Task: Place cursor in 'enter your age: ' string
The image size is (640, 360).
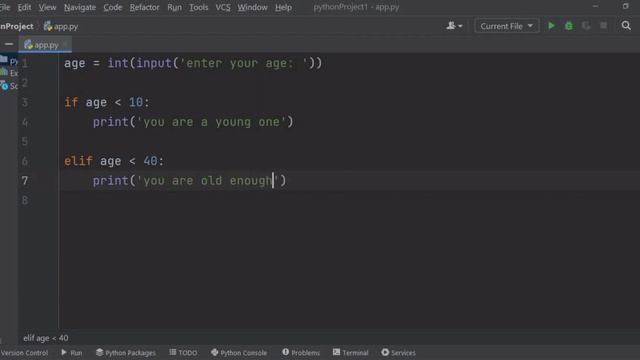Action: pyautogui.click(x=243, y=63)
